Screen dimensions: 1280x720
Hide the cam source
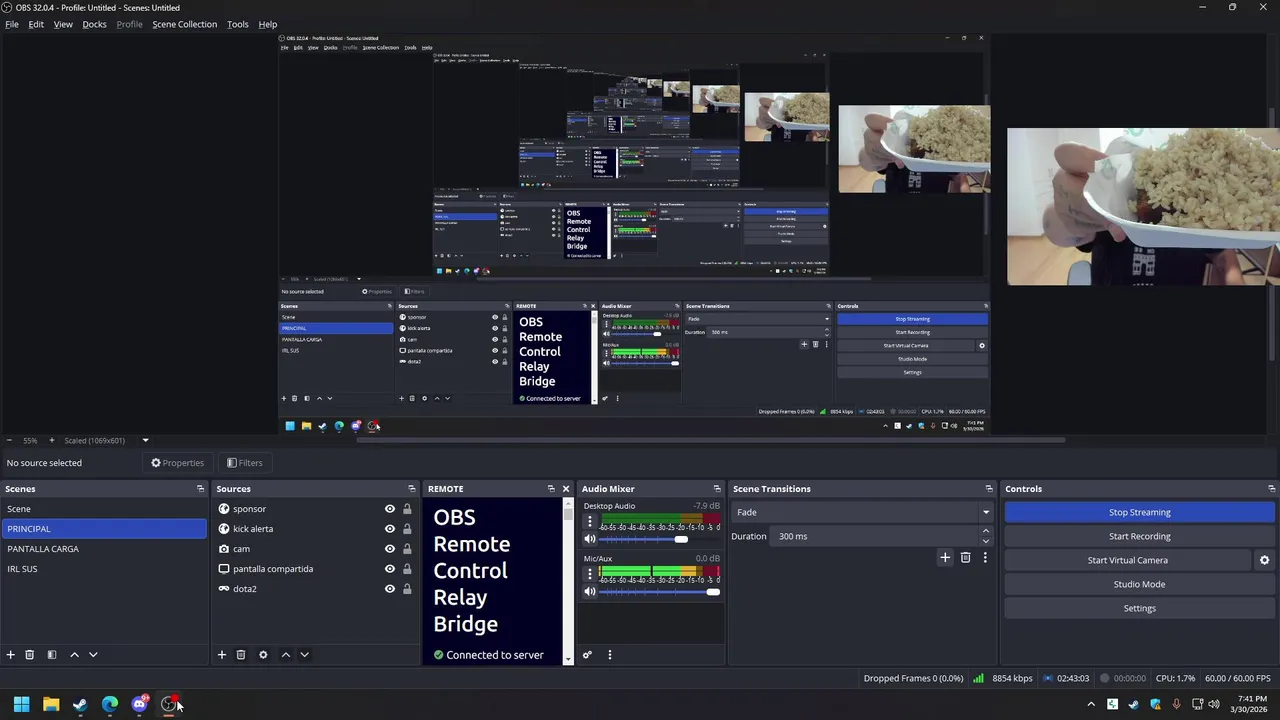[x=390, y=549]
